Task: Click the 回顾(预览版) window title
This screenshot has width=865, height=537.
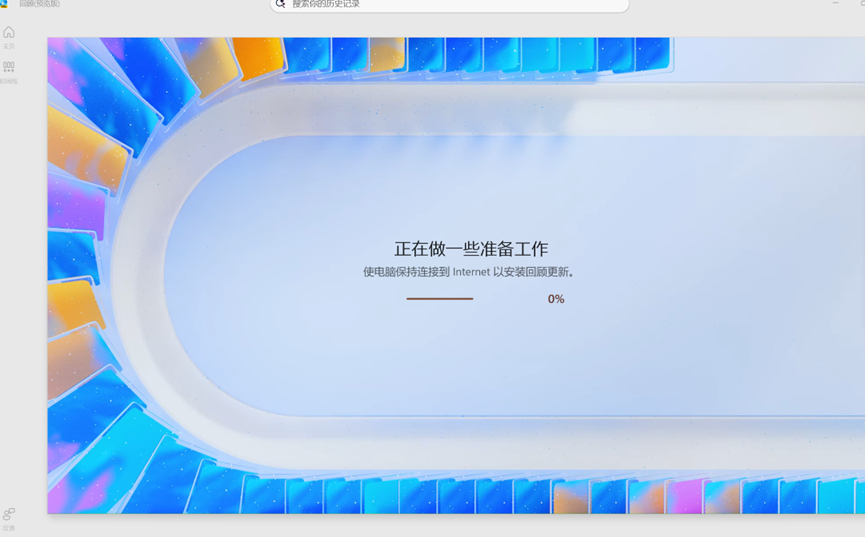Action: tap(39, 3)
